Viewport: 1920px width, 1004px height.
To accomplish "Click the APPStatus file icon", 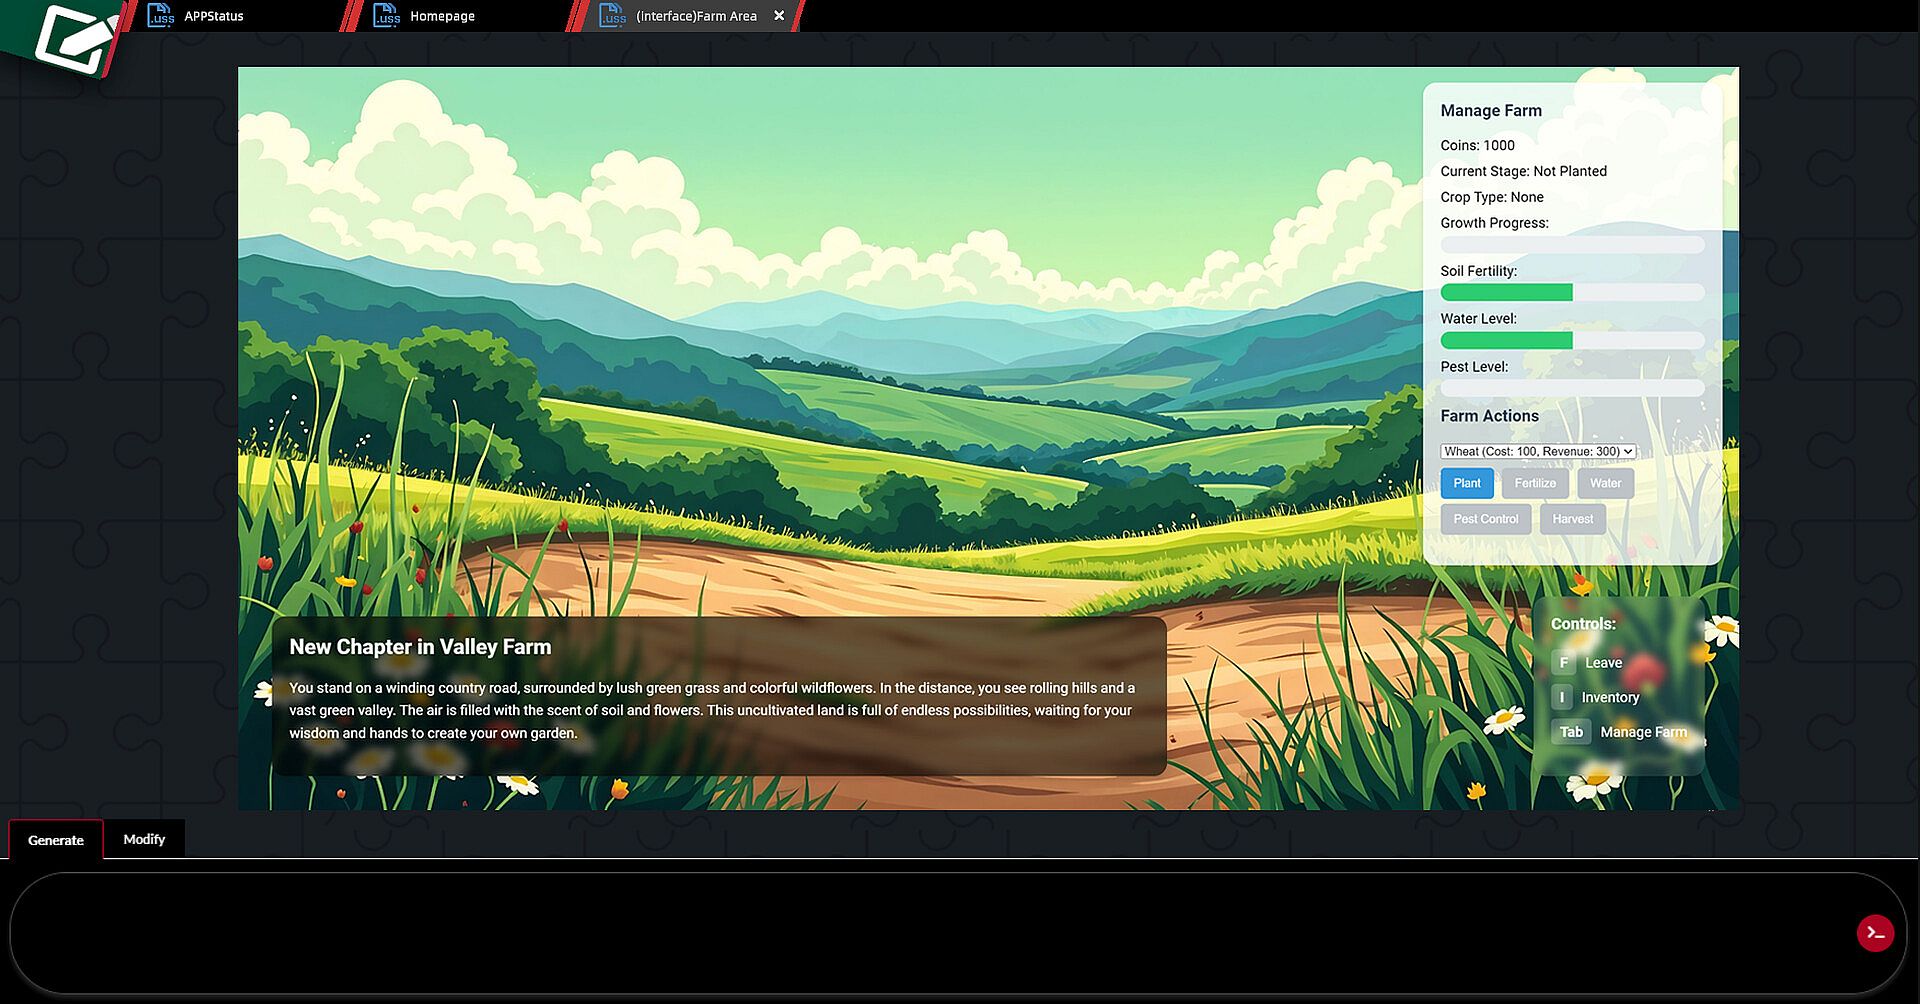I will (160, 16).
